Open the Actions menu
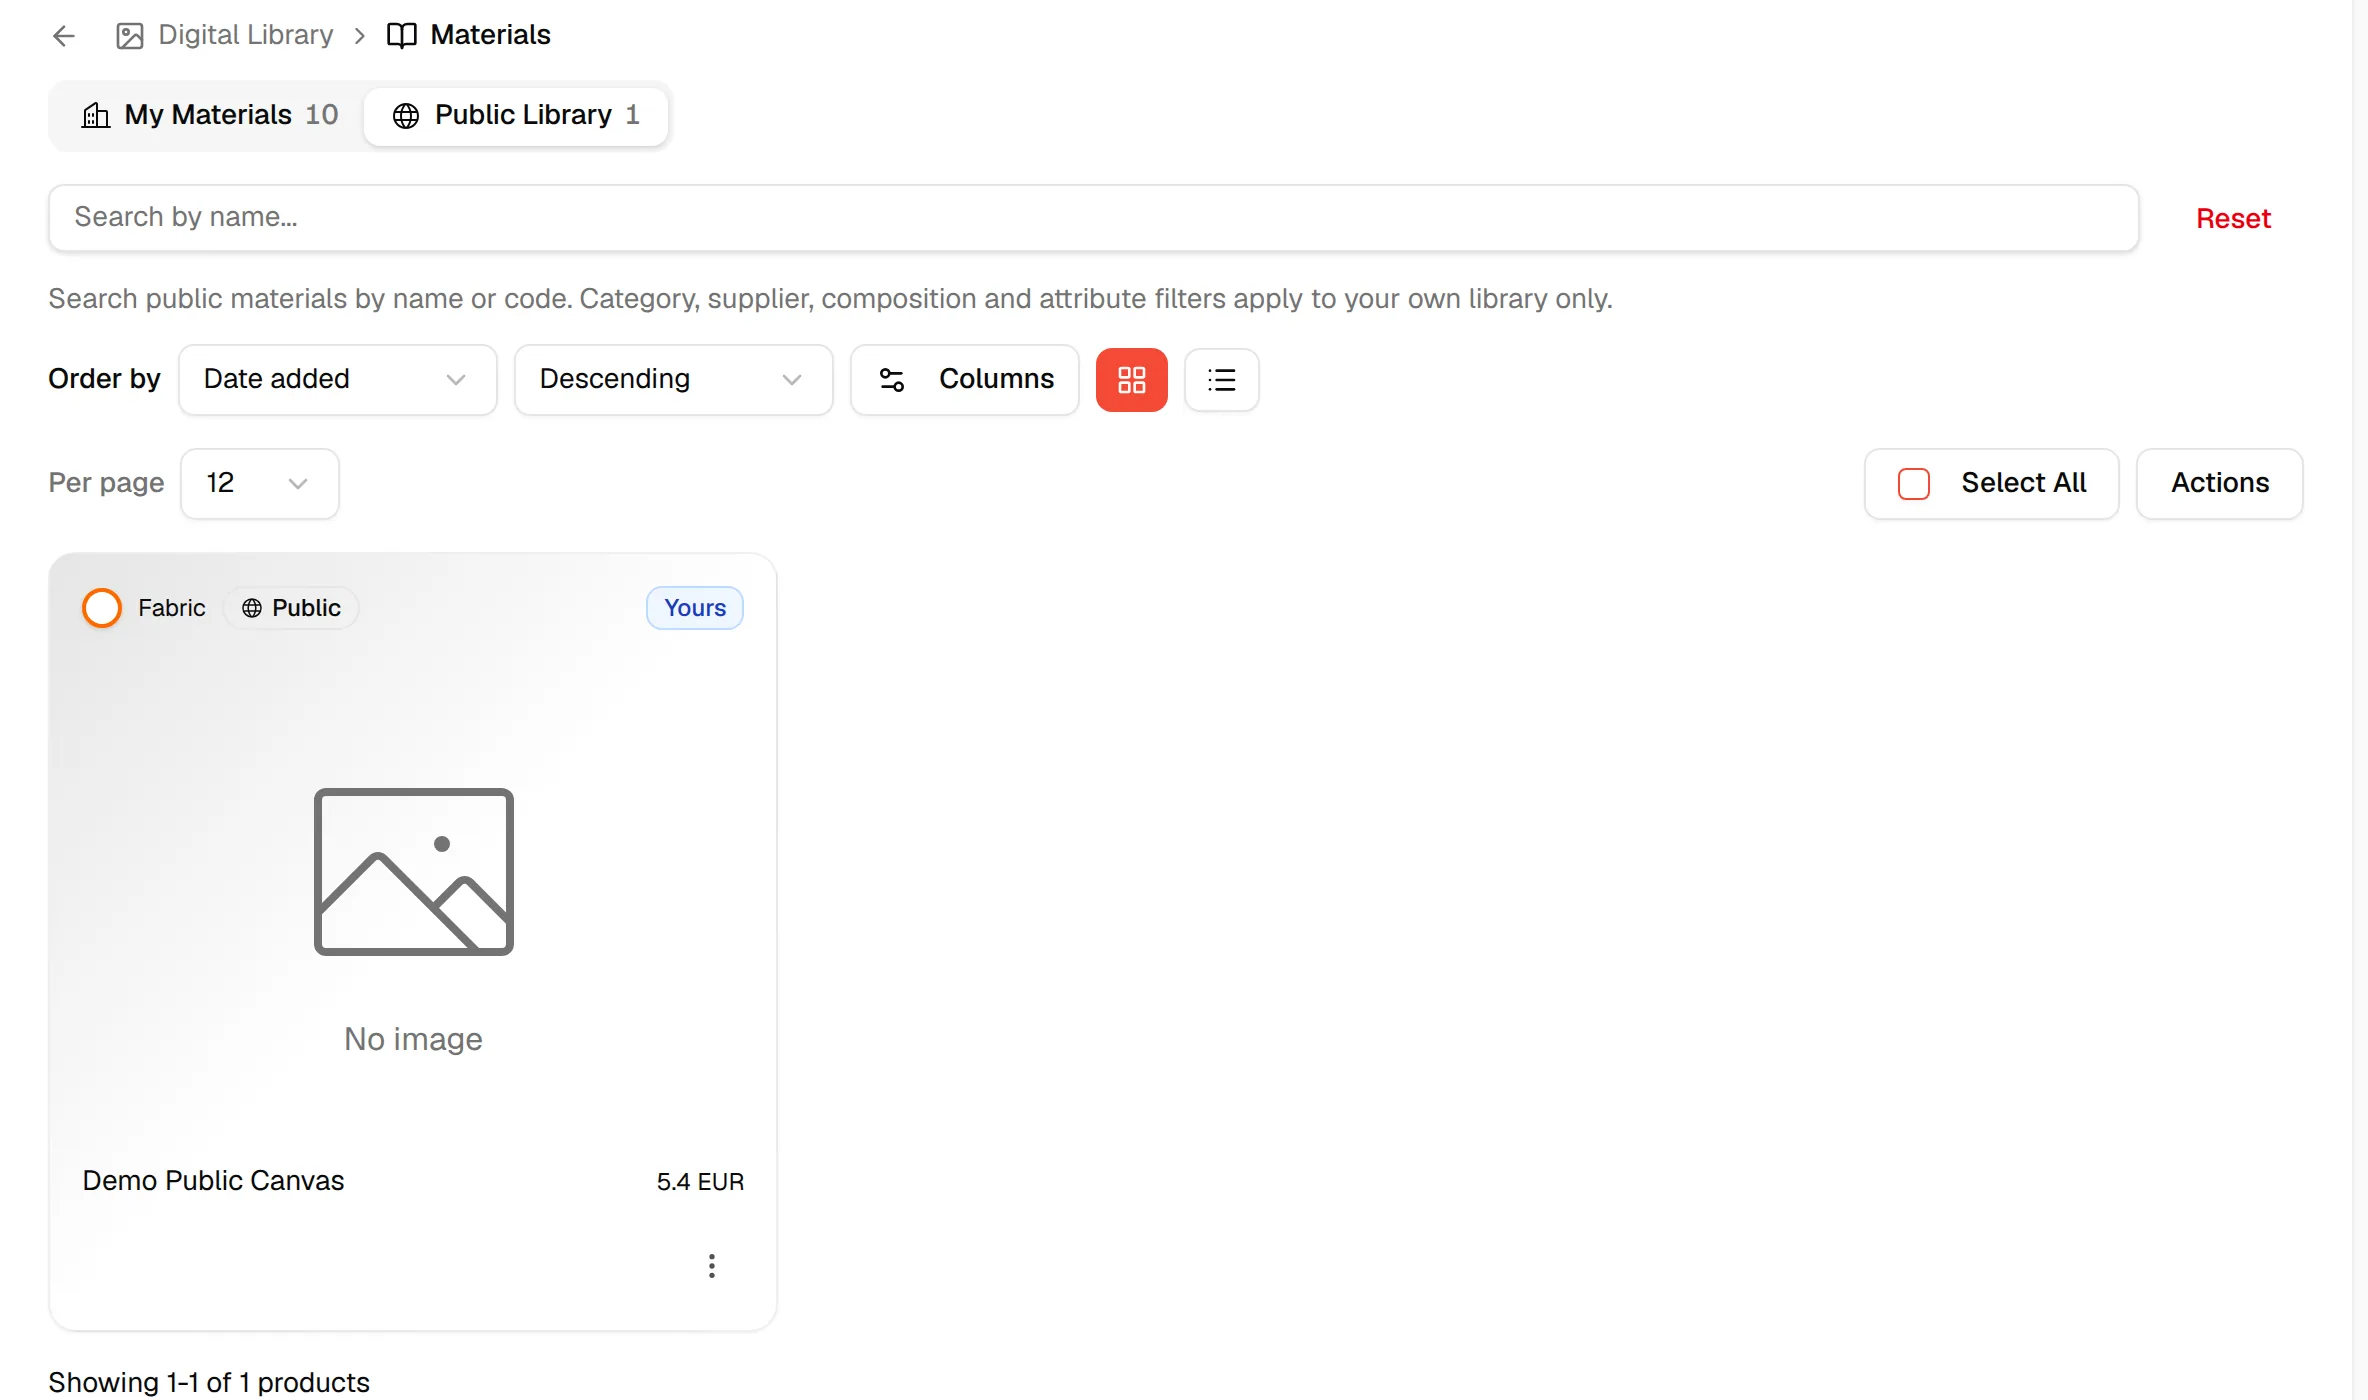The width and height of the screenshot is (2368, 1400). pos(2220,484)
